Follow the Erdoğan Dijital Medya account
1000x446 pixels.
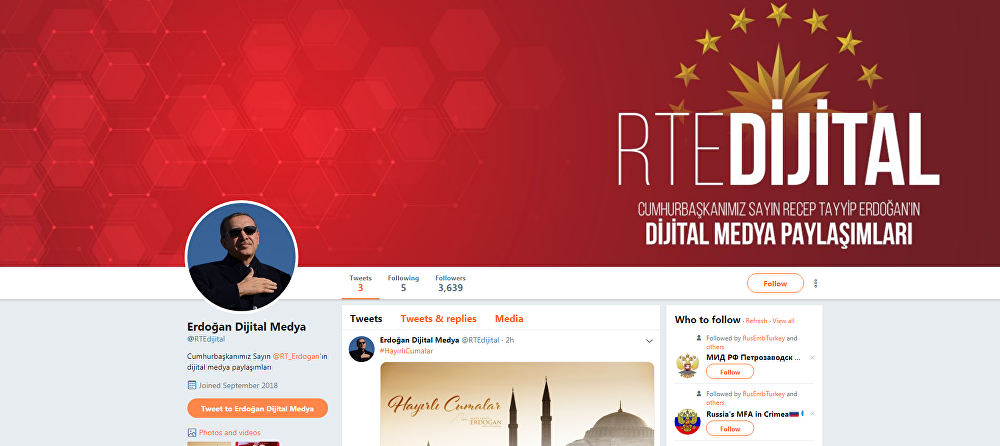point(775,283)
